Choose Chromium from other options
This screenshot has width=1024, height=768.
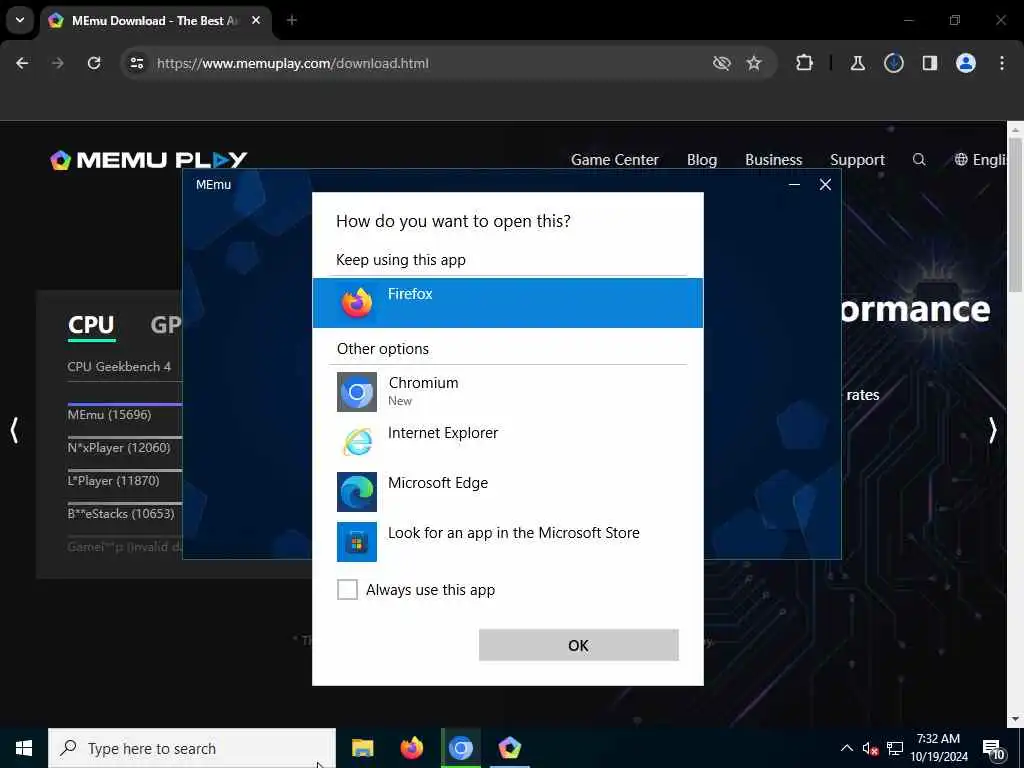(507, 392)
